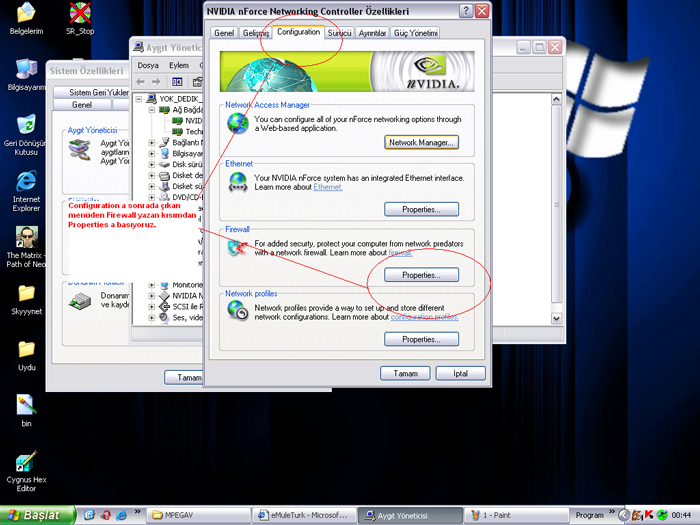Click the taskbar clock showing 00:44

(681, 515)
